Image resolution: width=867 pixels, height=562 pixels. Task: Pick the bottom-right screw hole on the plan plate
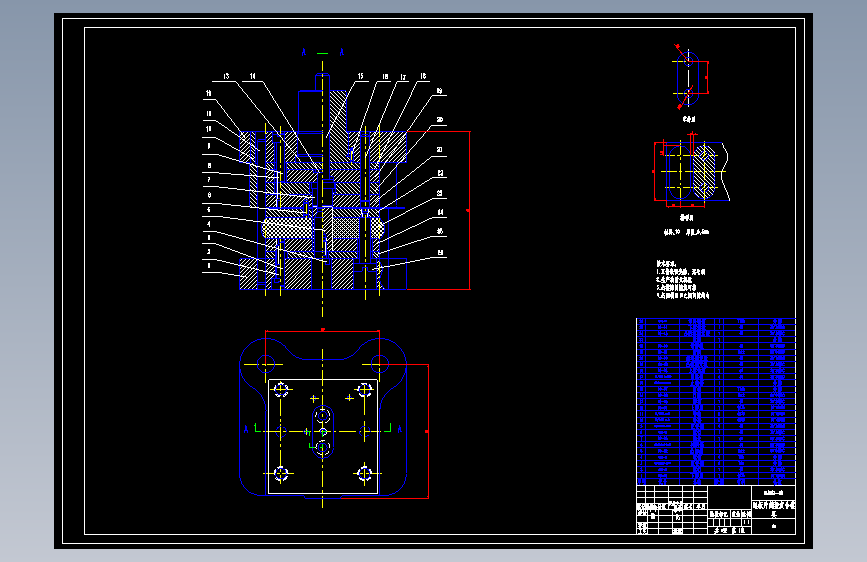[x=364, y=473]
